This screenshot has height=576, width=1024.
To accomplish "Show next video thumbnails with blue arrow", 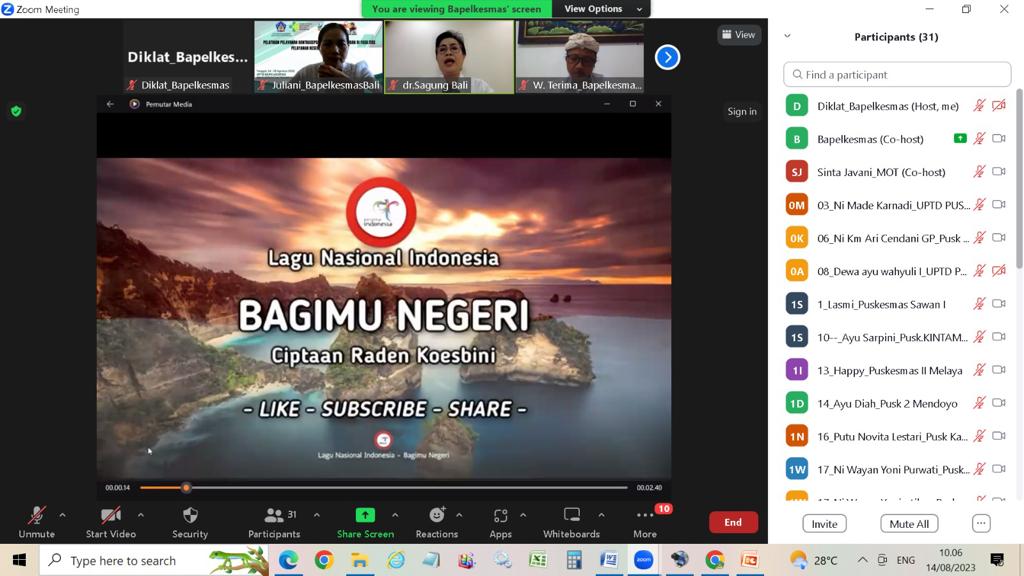I will (667, 57).
